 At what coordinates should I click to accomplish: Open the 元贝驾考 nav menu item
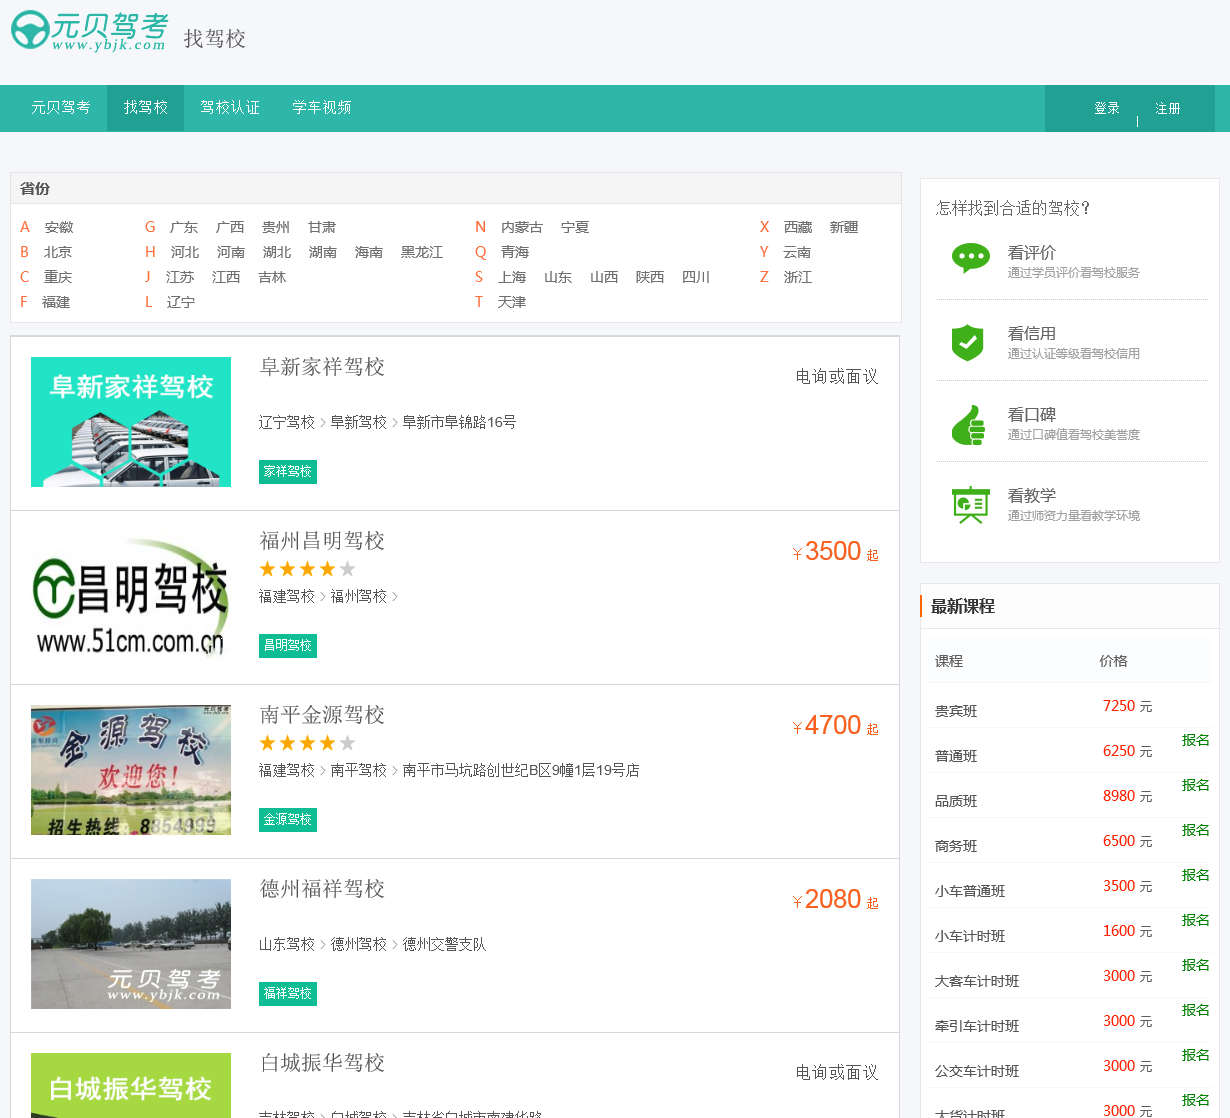tap(60, 108)
